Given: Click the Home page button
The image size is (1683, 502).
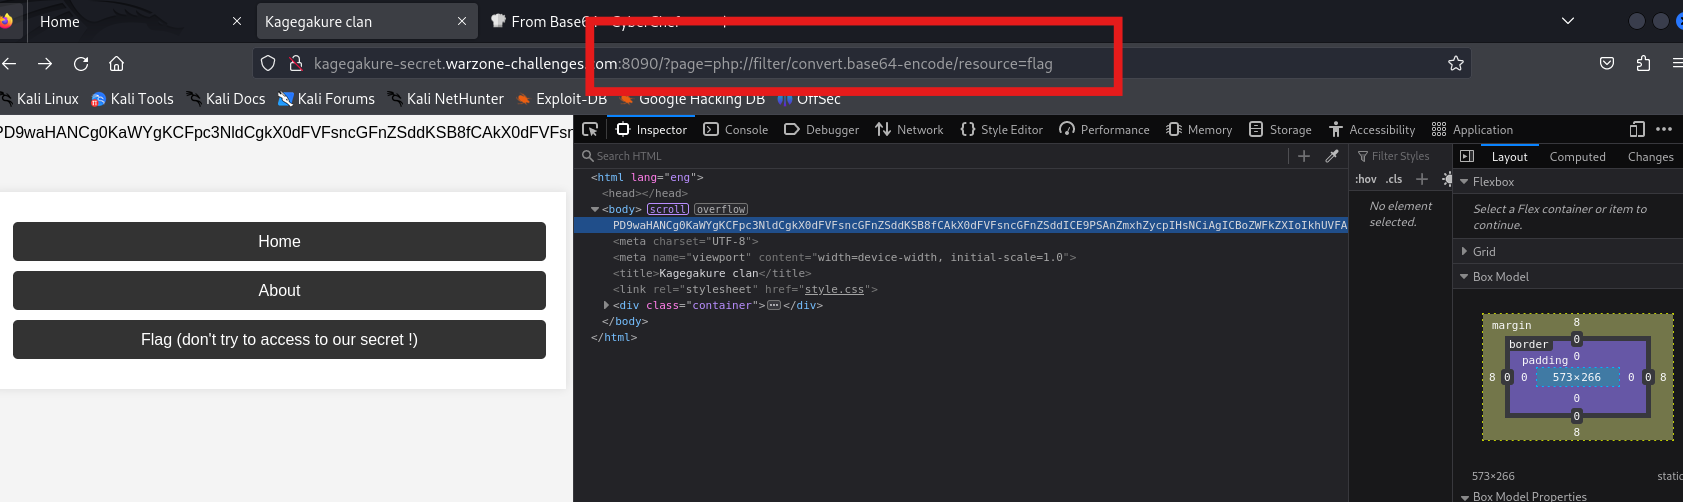Looking at the screenshot, I should [x=279, y=241].
